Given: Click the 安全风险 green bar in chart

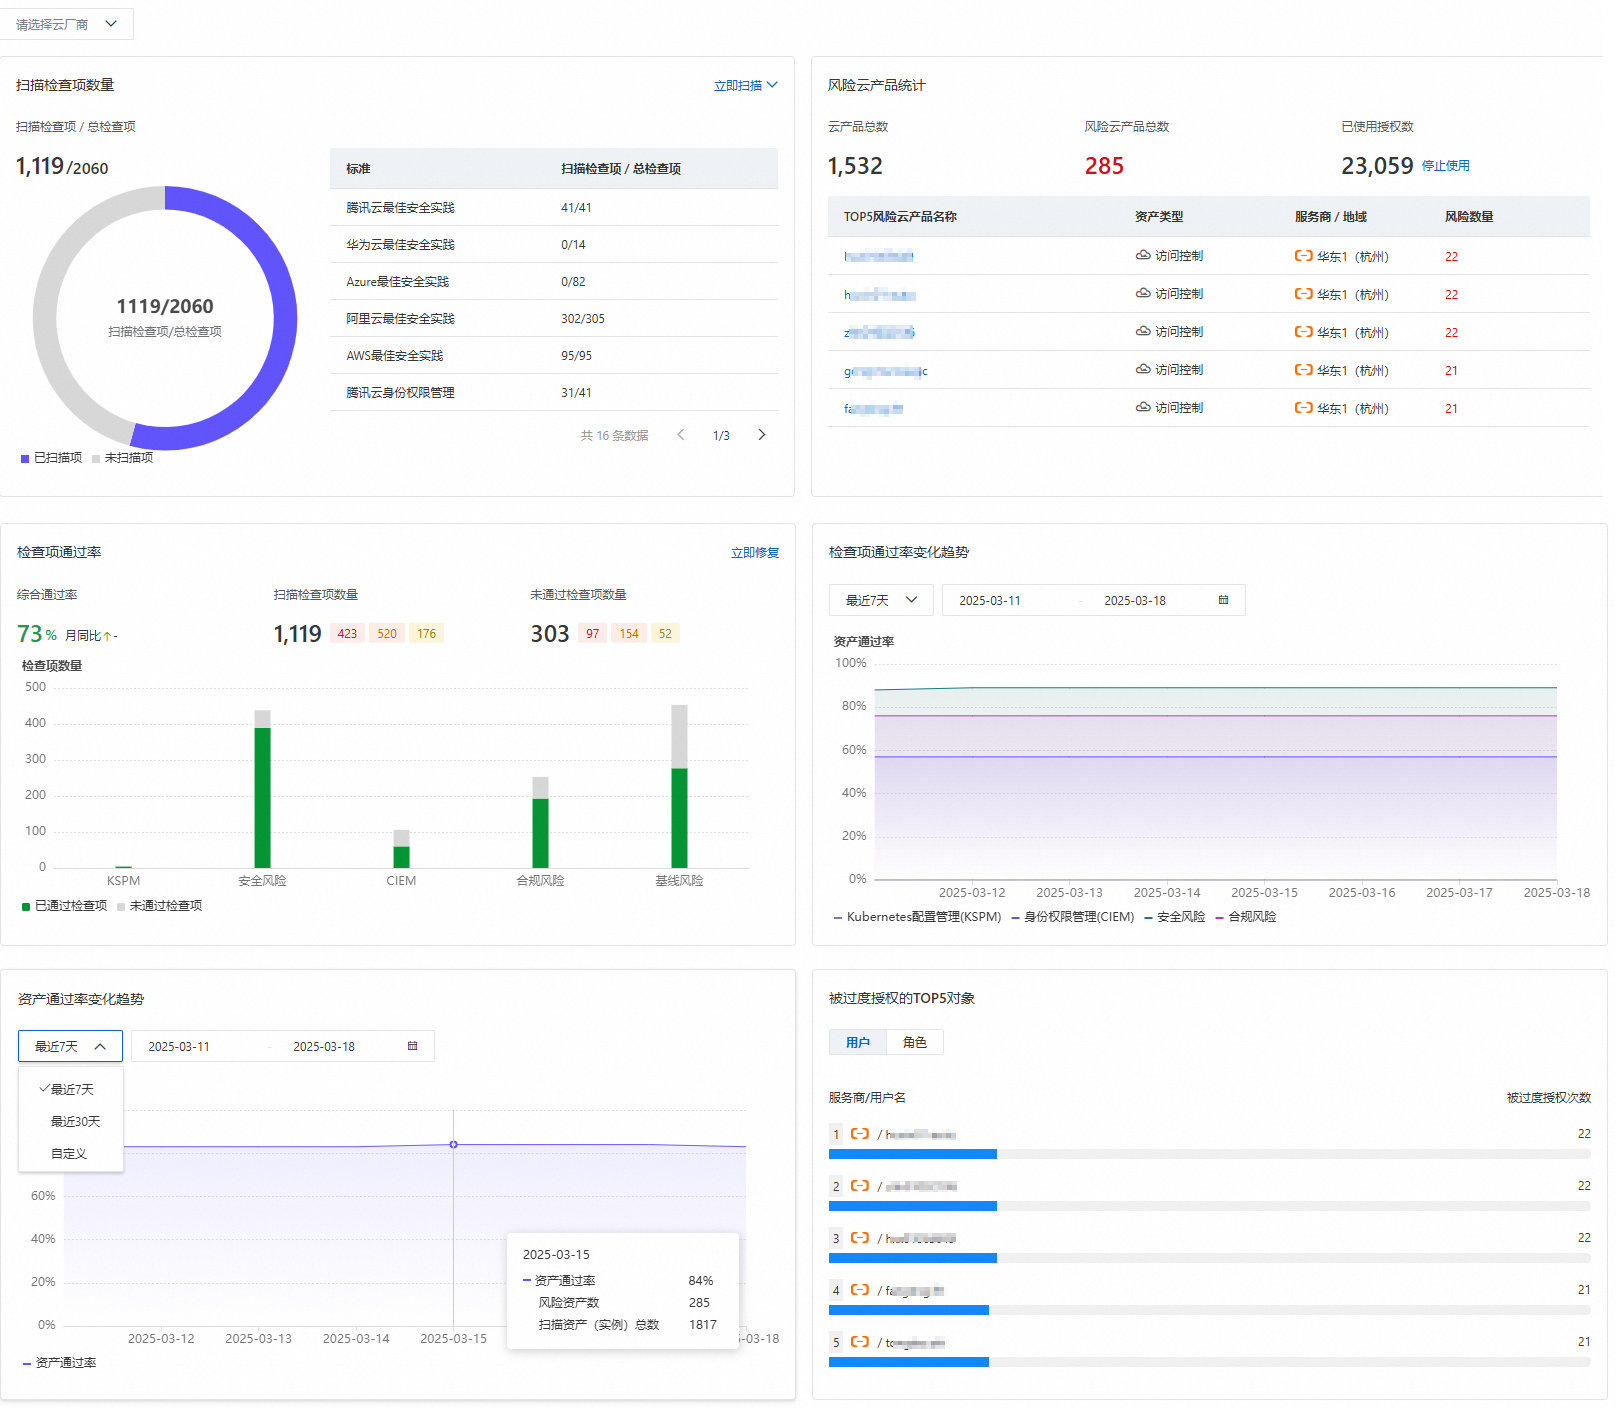Looking at the screenshot, I should [x=263, y=798].
